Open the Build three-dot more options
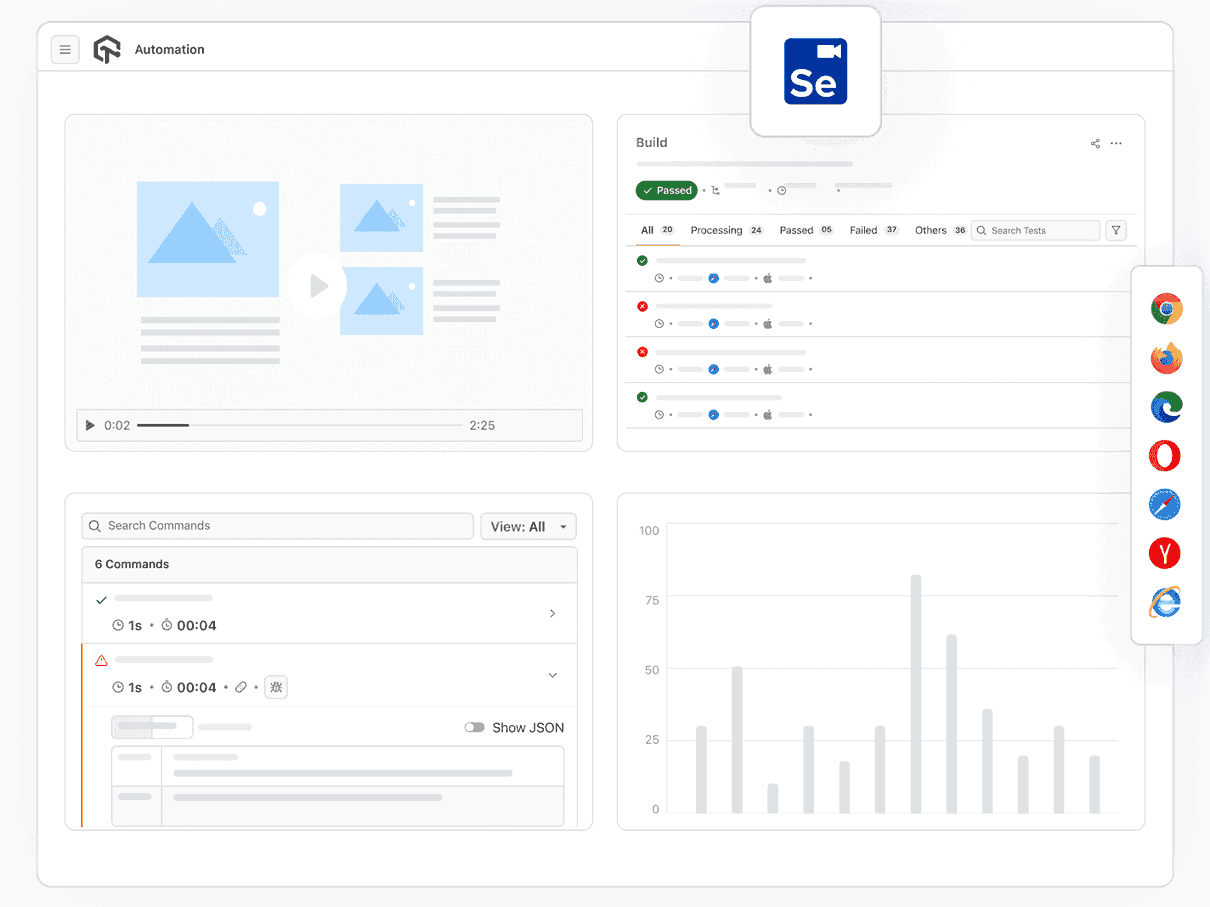Image resolution: width=1210 pixels, height=907 pixels. pyautogui.click(x=1117, y=144)
